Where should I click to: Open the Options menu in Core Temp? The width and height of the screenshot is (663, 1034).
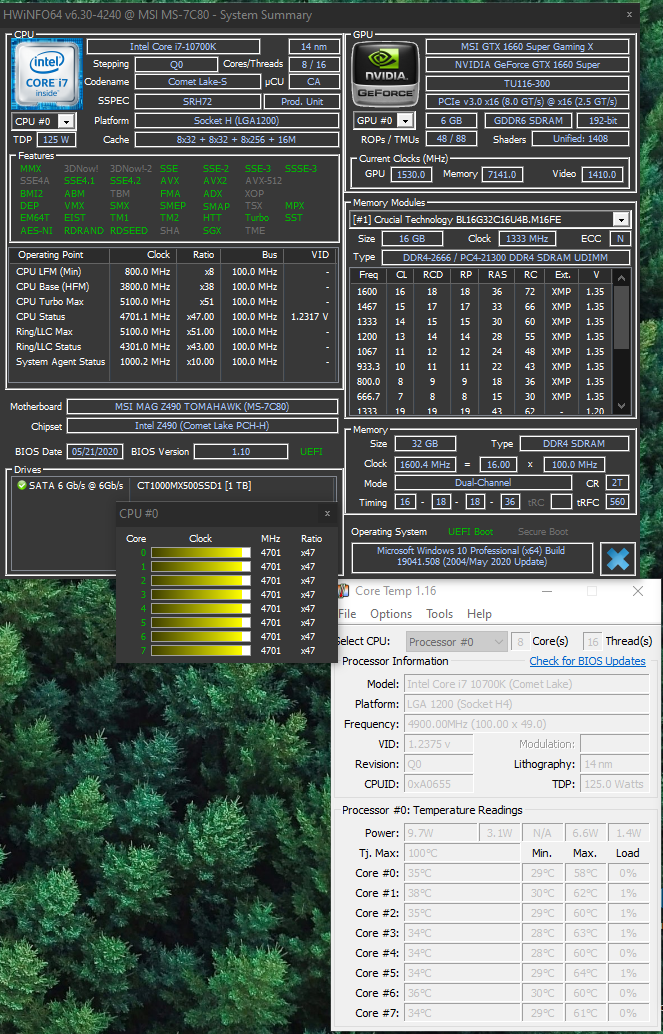coord(391,613)
